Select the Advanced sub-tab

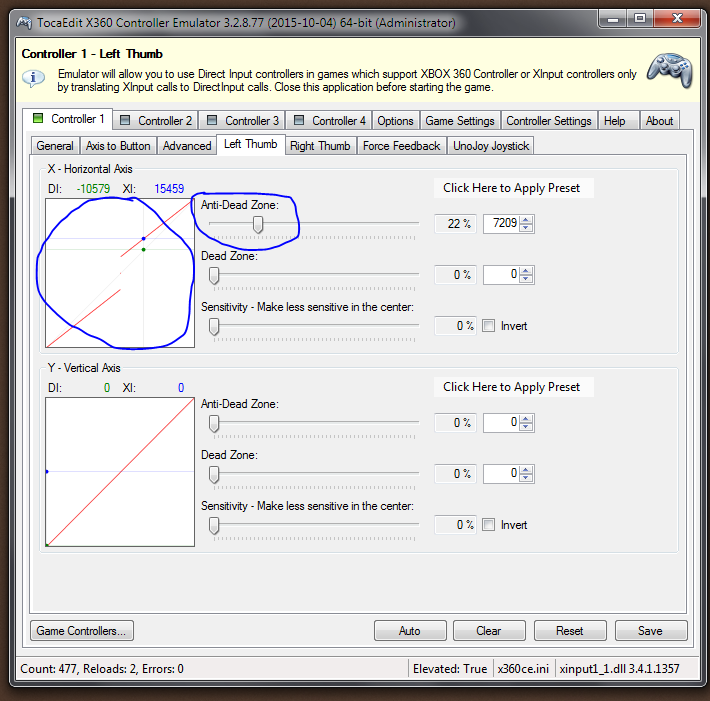(187, 146)
